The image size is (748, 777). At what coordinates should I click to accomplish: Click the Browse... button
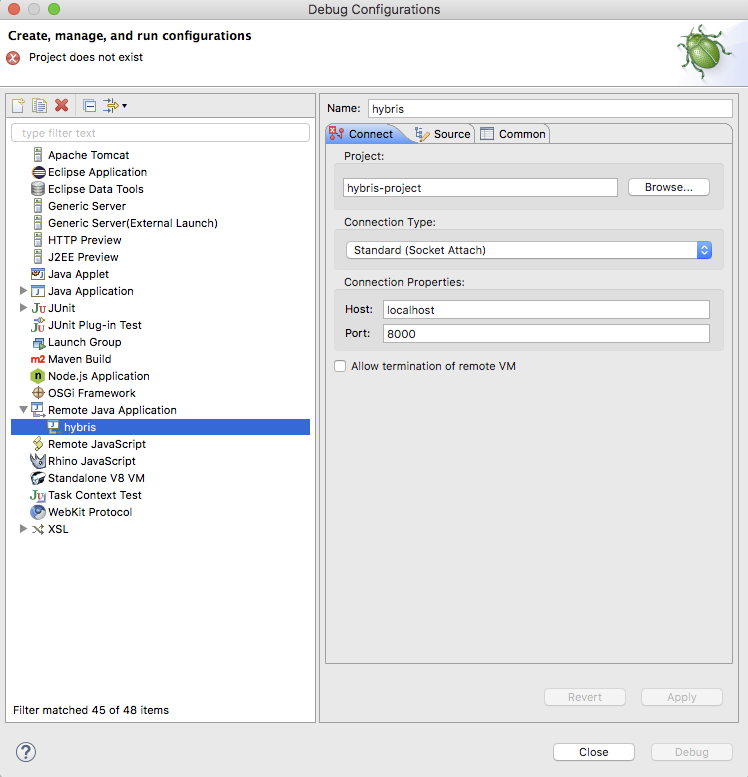coord(669,187)
